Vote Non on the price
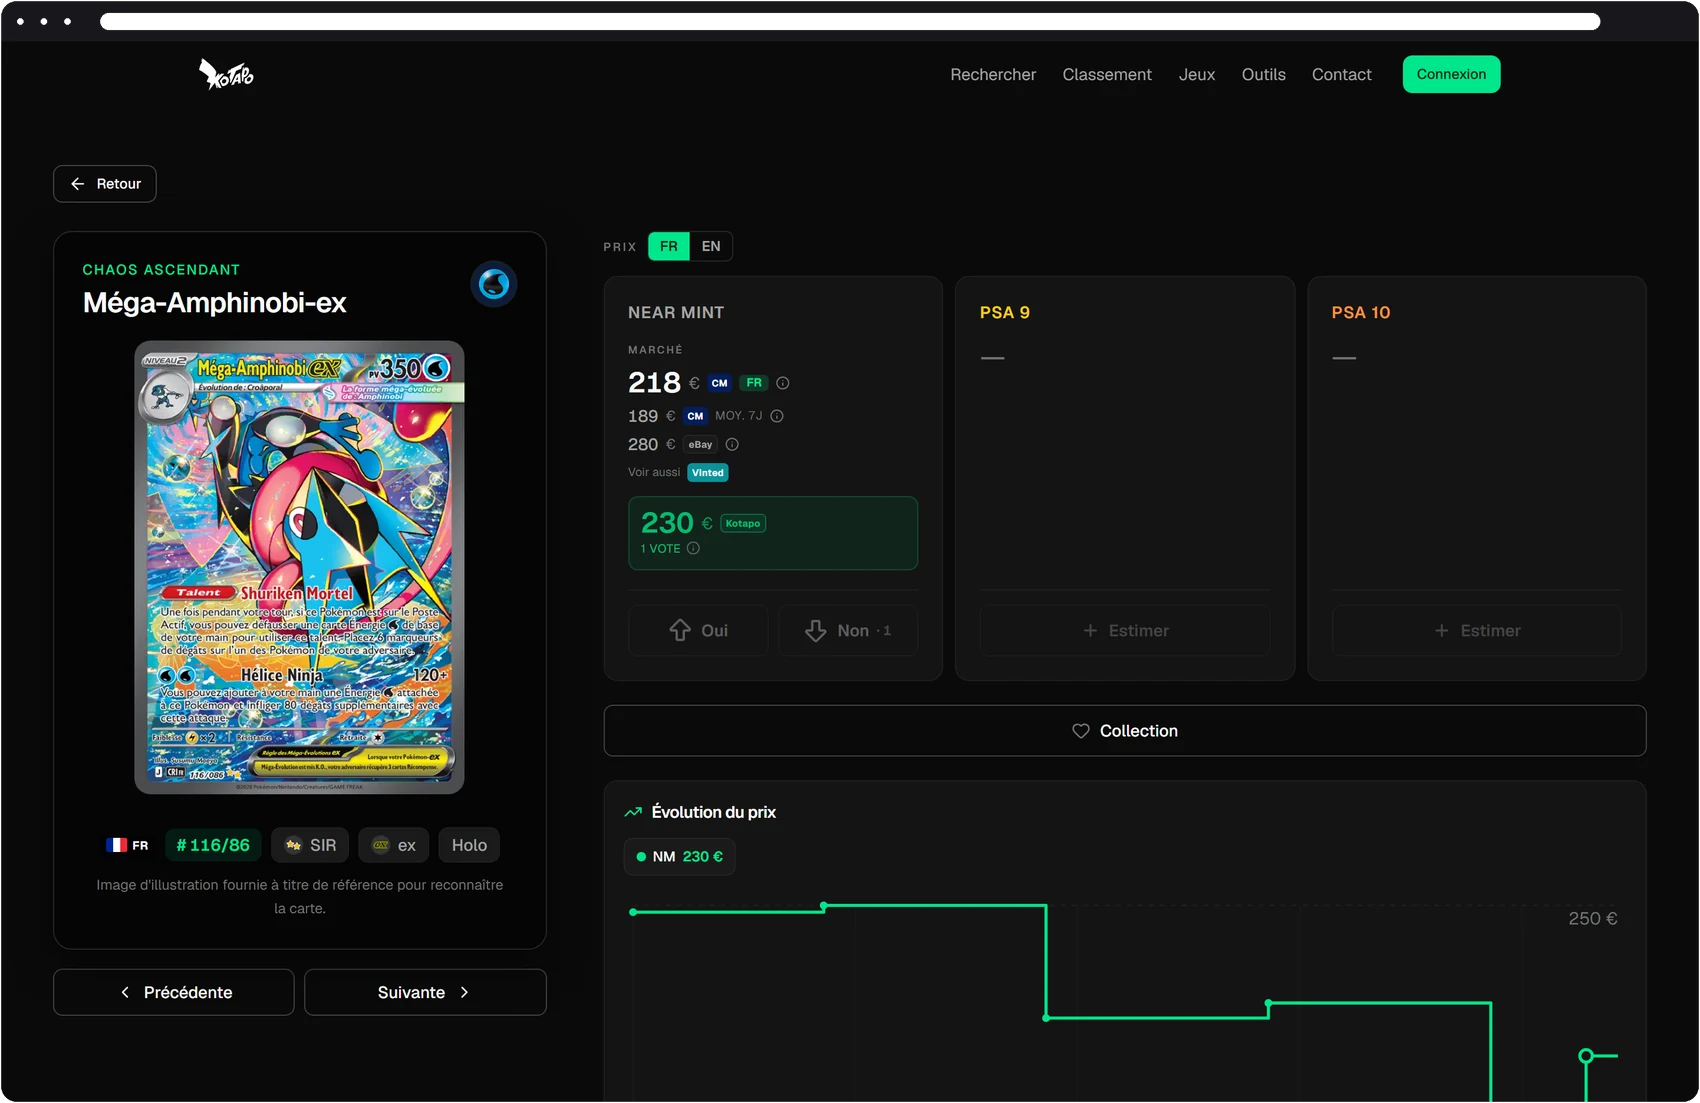1700x1103 pixels. (848, 630)
